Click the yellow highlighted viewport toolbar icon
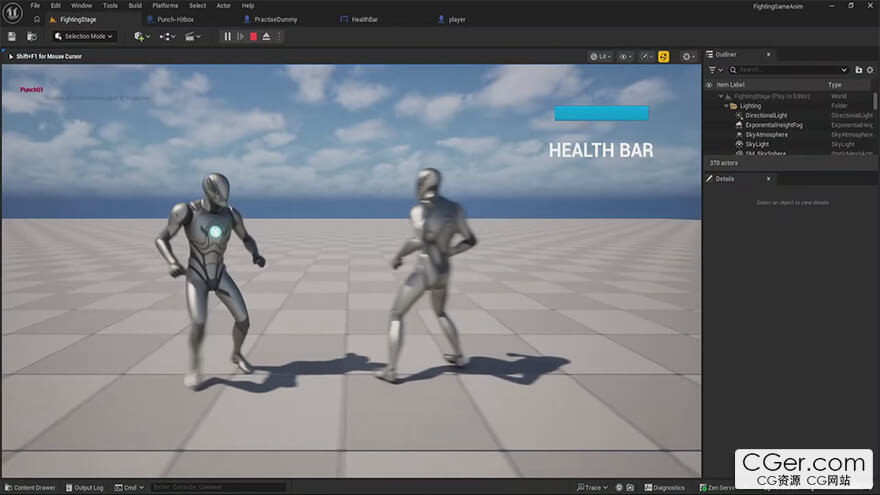Screen dimensions: 880x495 pos(663,57)
